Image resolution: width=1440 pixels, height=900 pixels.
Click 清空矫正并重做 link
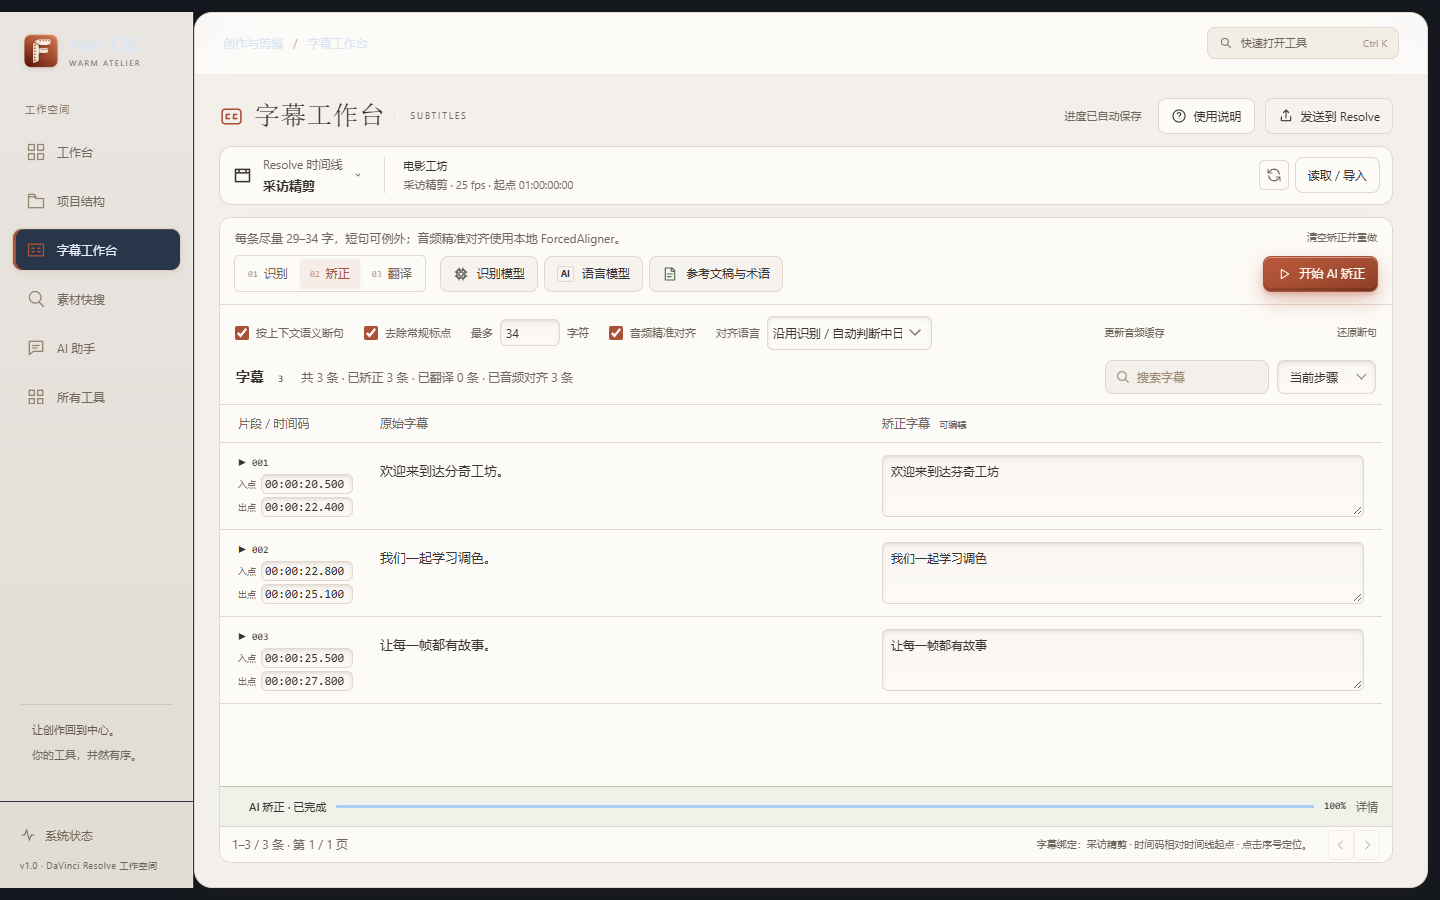pos(1342,238)
